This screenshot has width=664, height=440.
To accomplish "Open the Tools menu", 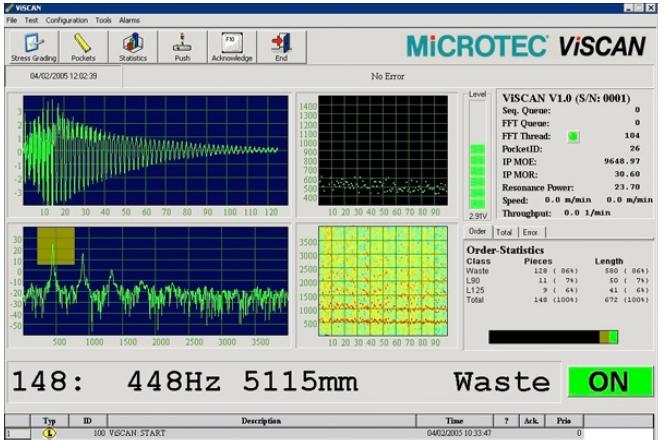I will [x=103, y=20].
